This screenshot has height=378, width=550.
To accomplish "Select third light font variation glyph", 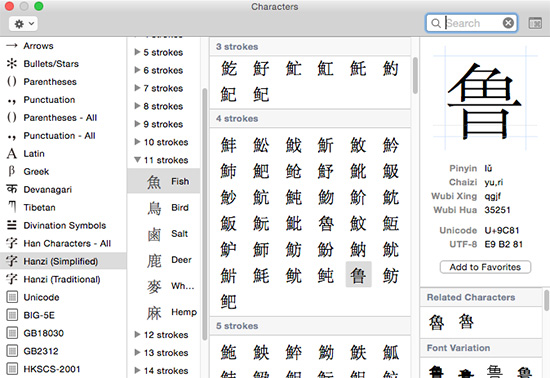I will pos(495,371).
